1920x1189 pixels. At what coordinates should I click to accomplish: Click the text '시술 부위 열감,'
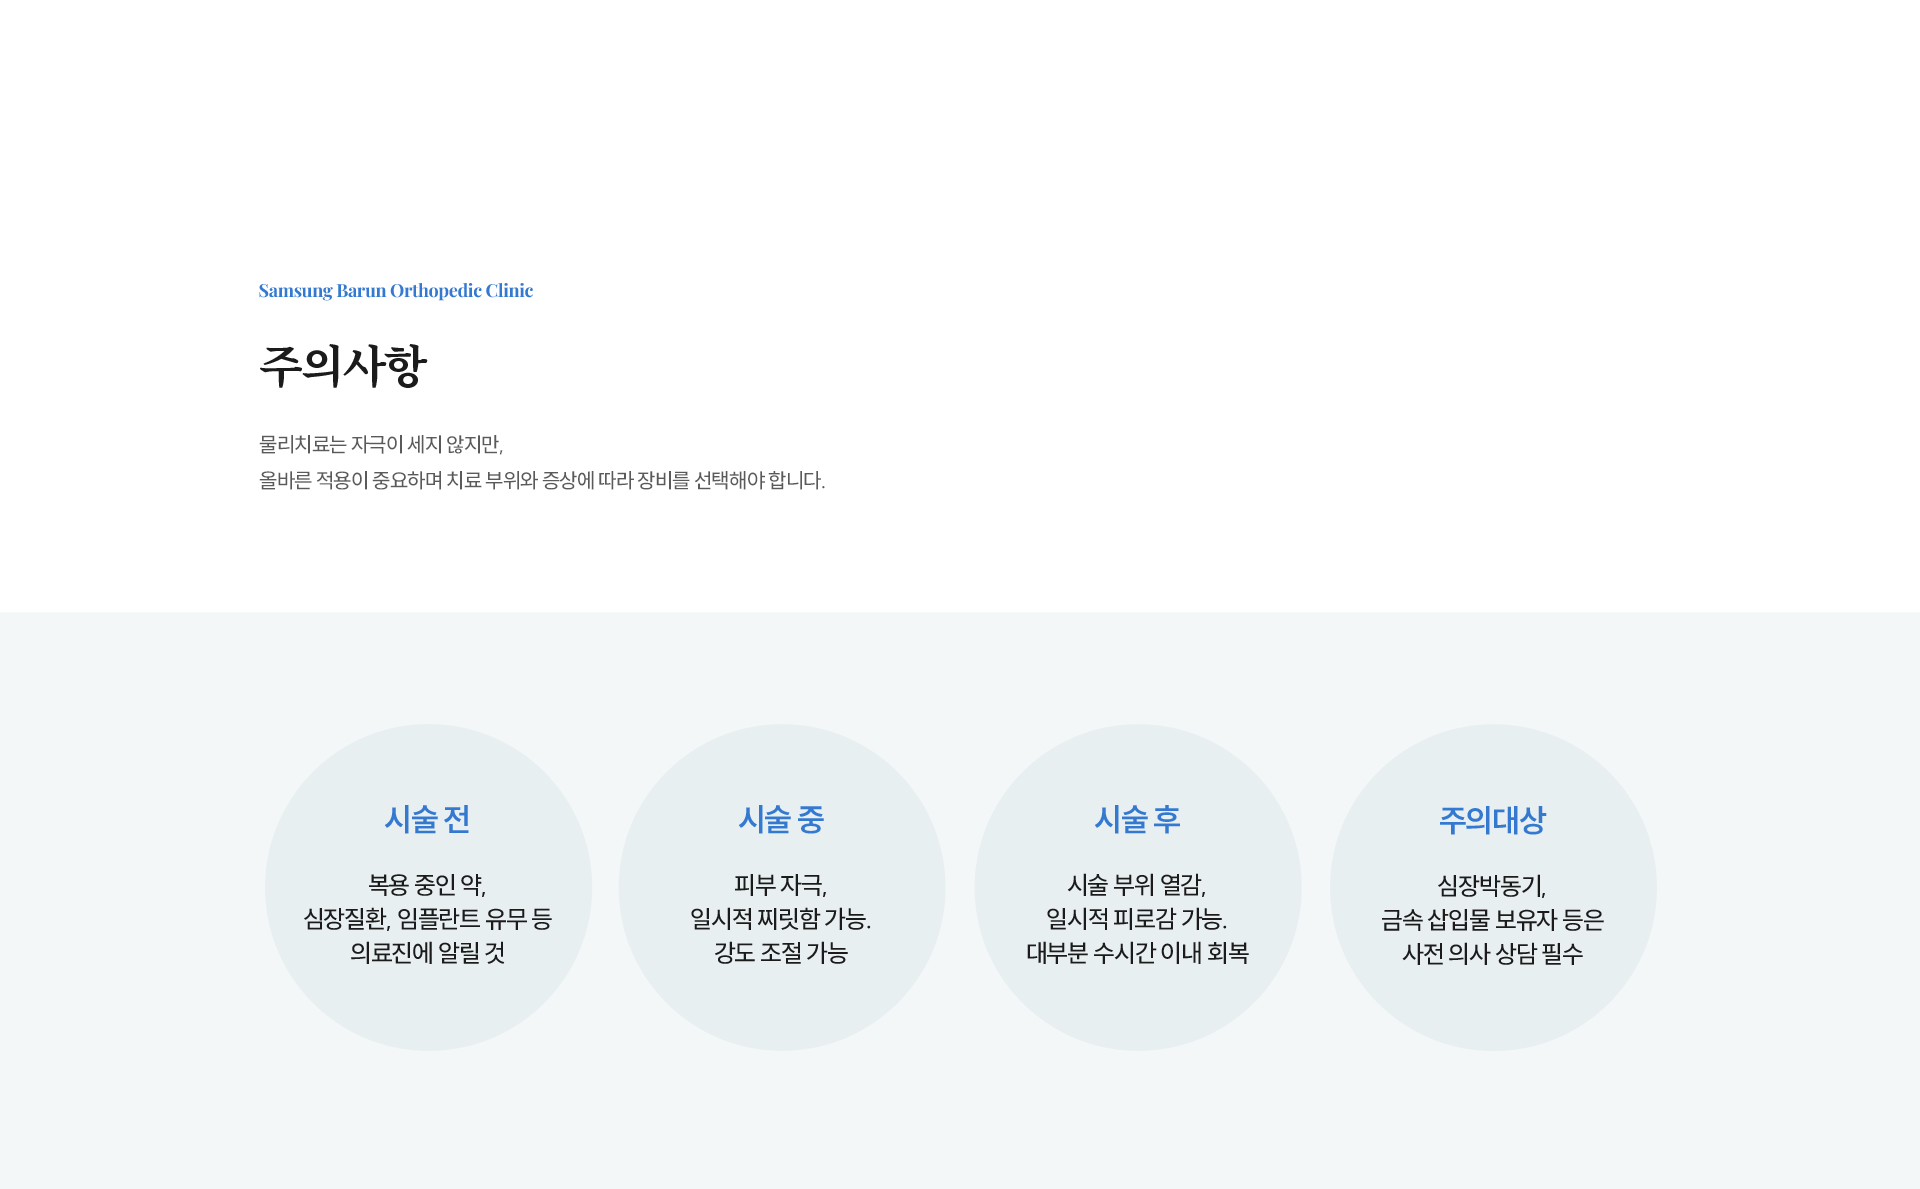[1138, 885]
